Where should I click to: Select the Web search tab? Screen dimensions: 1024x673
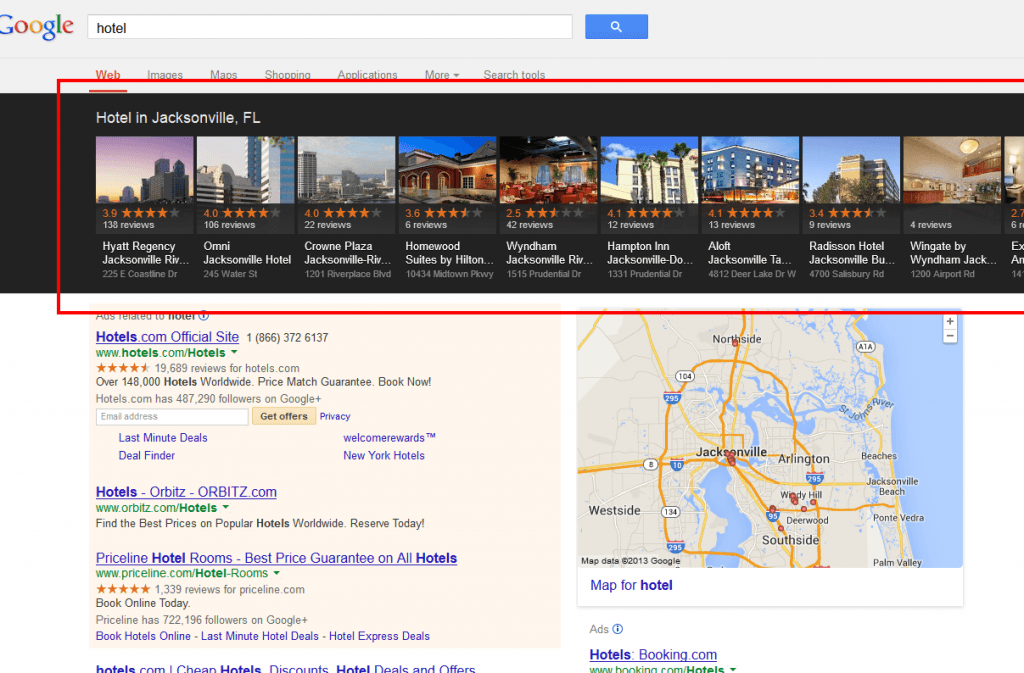[108, 75]
